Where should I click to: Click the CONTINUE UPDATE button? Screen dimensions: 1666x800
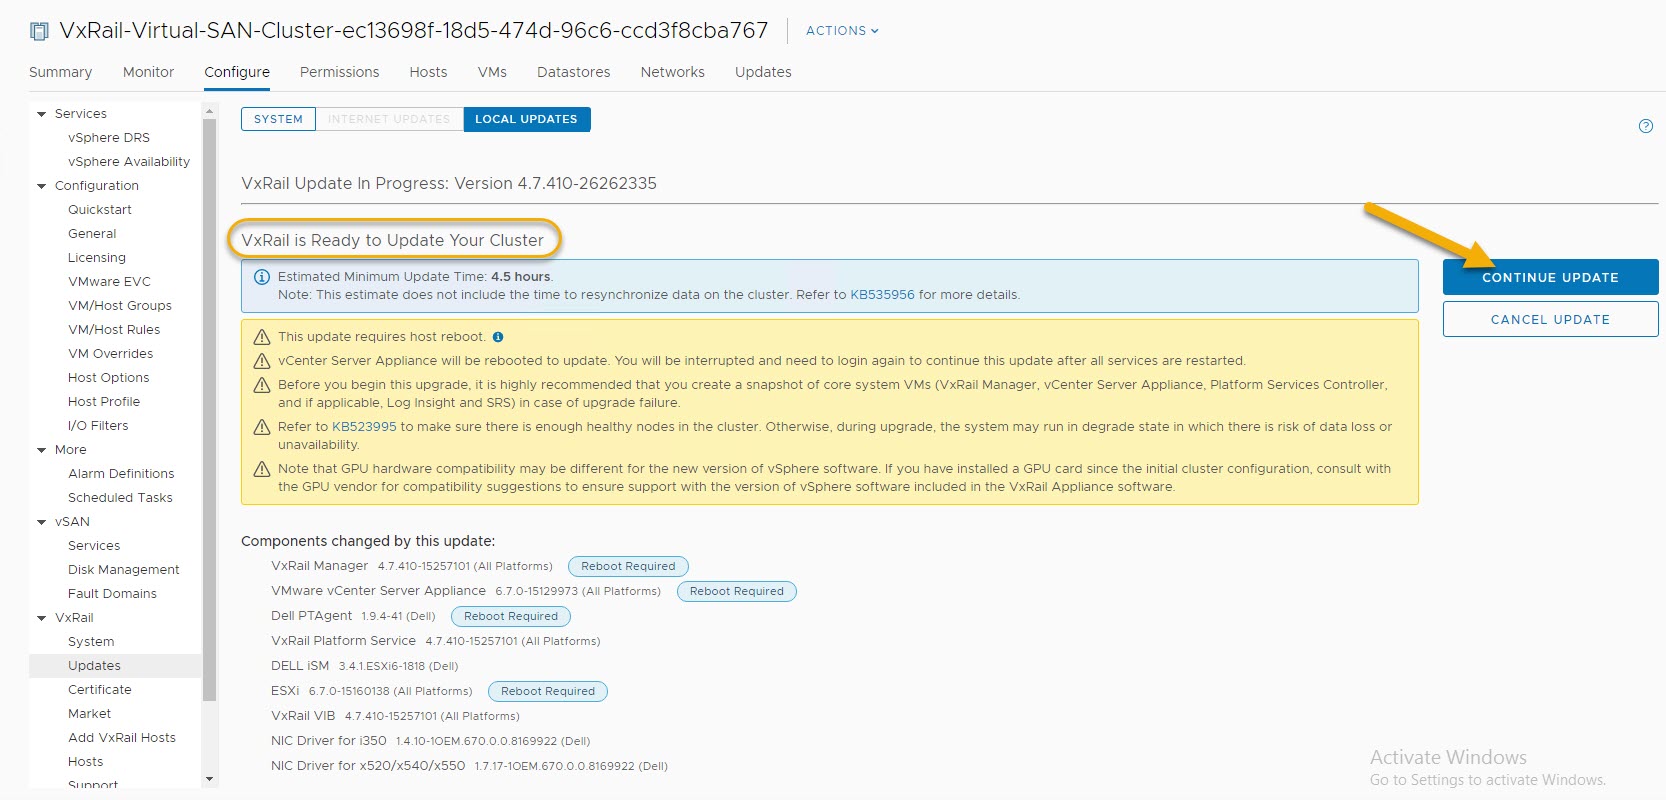point(1550,277)
